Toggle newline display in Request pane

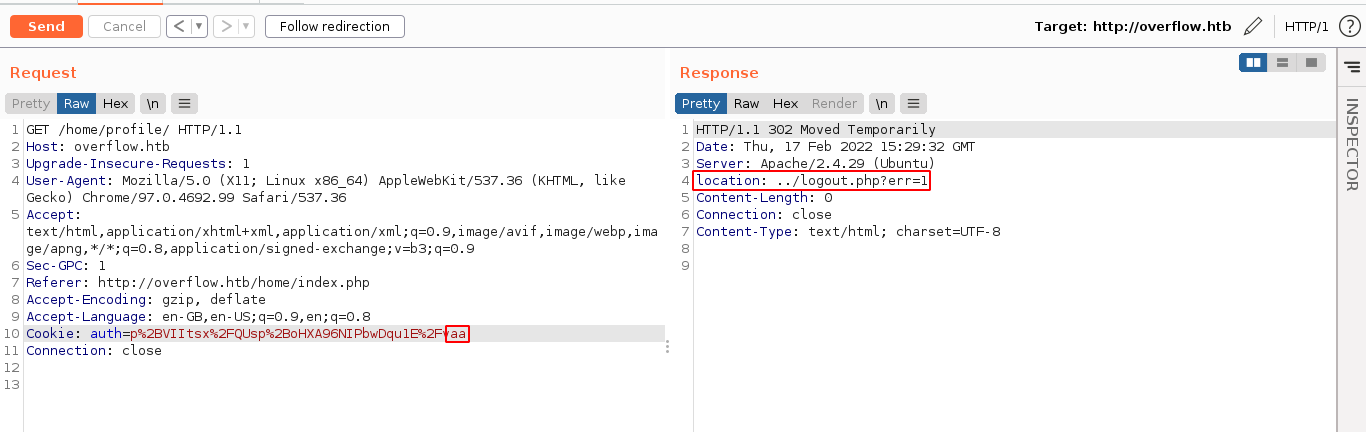tap(153, 103)
